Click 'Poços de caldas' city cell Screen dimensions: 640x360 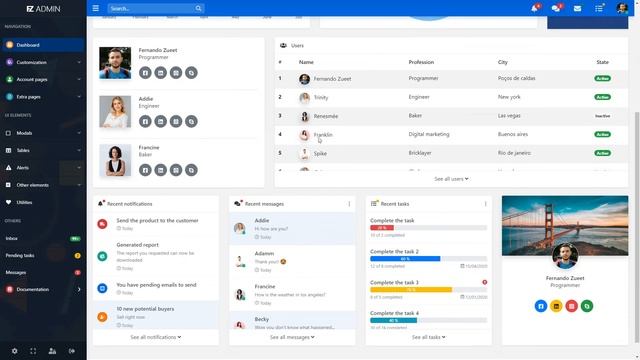click(x=516, y=78)
